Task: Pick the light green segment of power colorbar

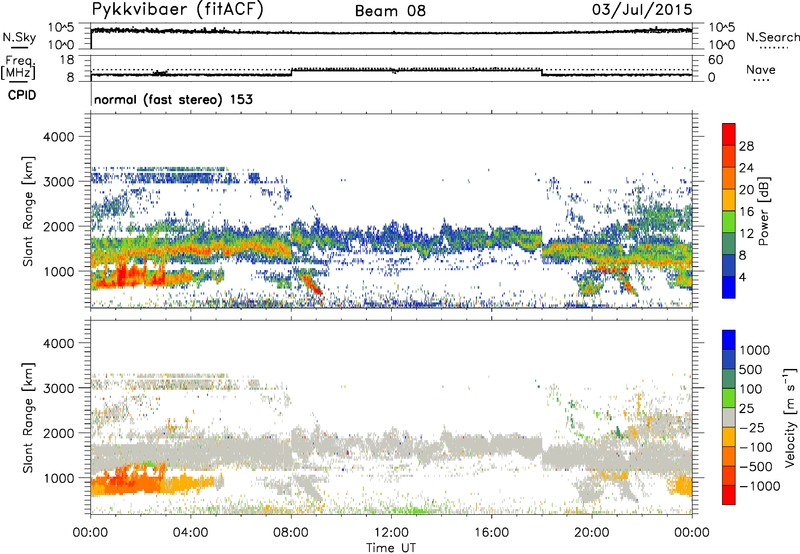Action: [x=729, y=222]
